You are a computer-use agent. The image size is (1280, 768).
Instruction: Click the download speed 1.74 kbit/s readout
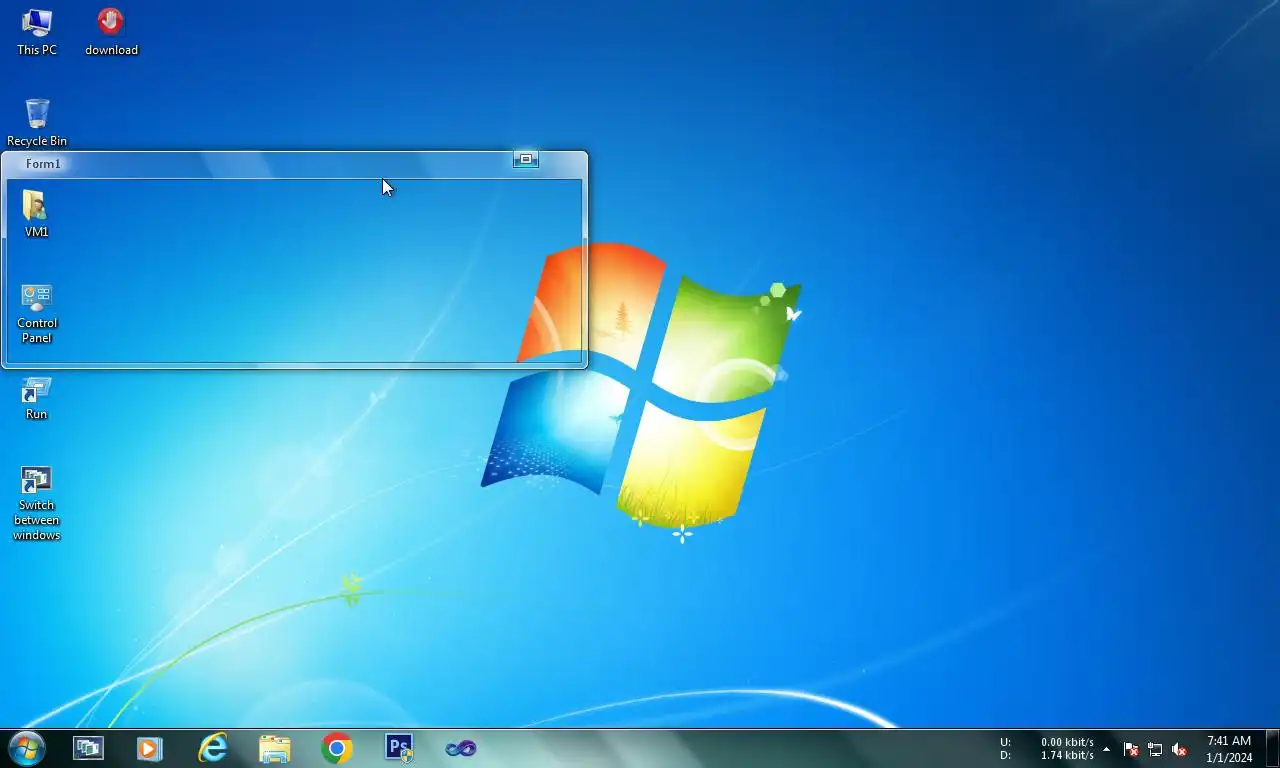[1067, 755]
